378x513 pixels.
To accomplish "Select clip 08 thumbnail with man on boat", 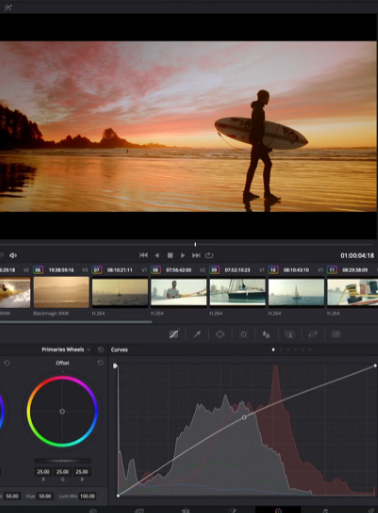I will pos(179,292).
